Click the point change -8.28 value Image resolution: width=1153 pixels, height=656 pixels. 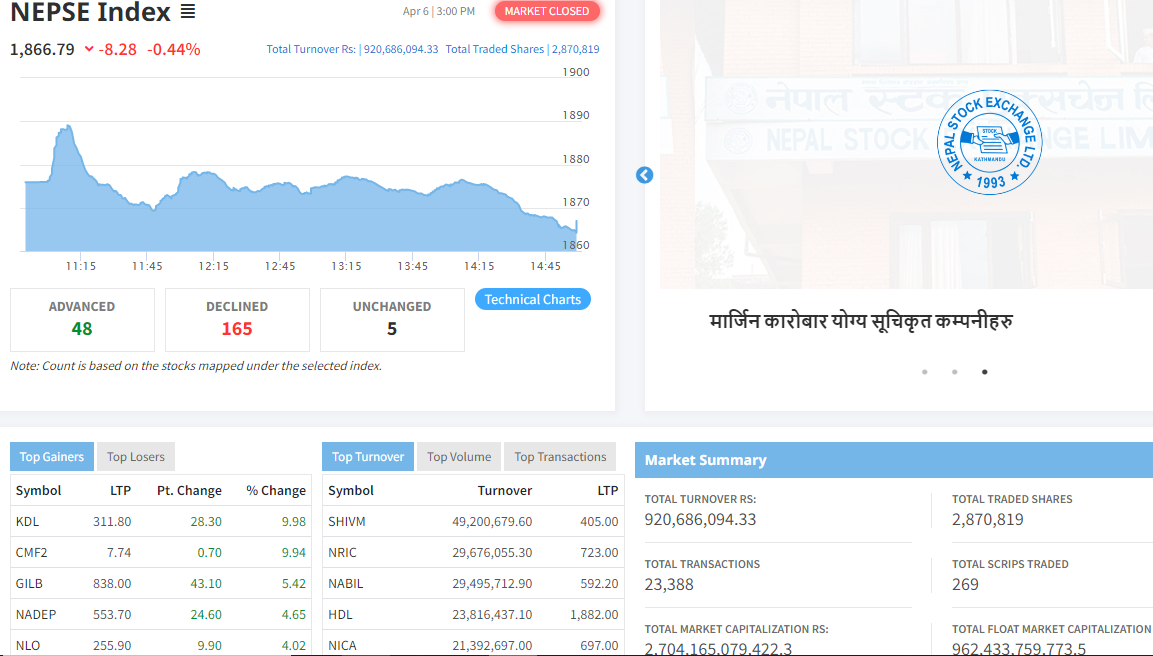(x=118, y=49)
